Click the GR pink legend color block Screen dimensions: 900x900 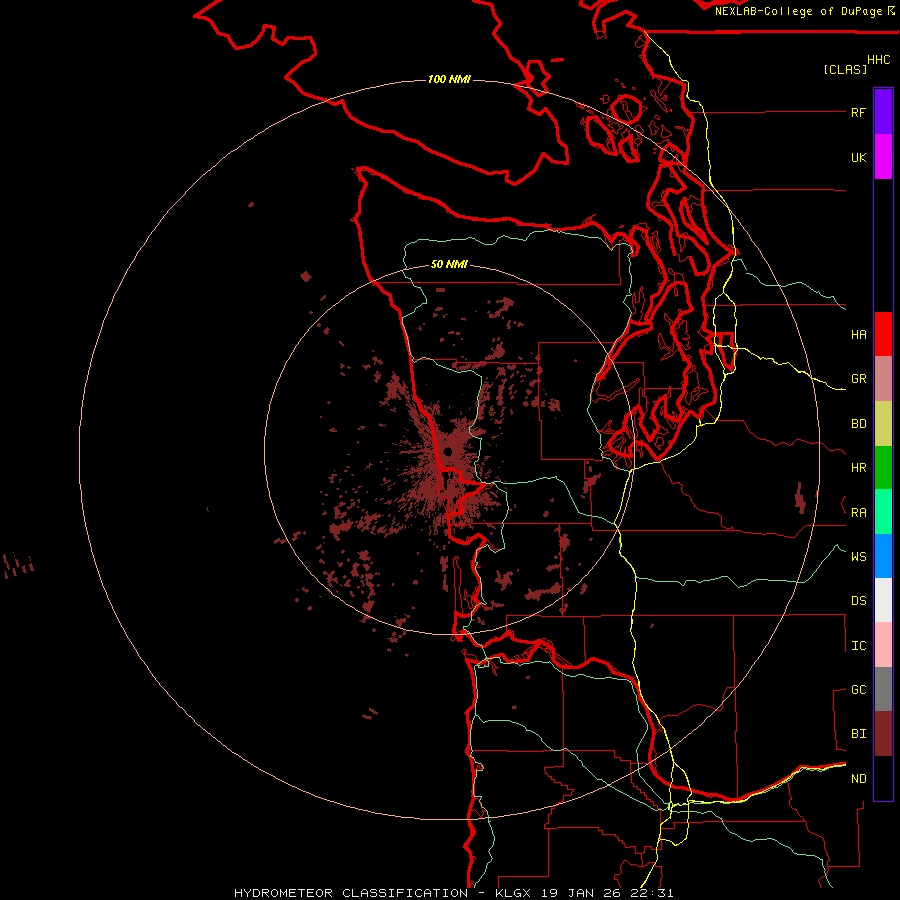pyautogui.click(x=883, y=379)
